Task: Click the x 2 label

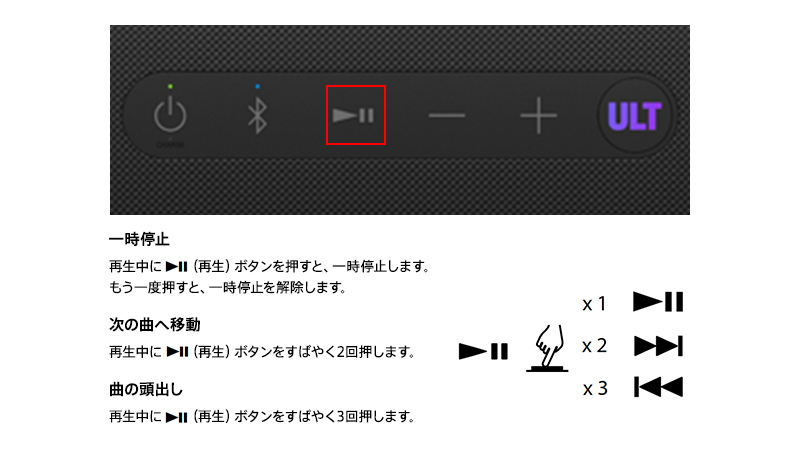Action: pos(594,346)
